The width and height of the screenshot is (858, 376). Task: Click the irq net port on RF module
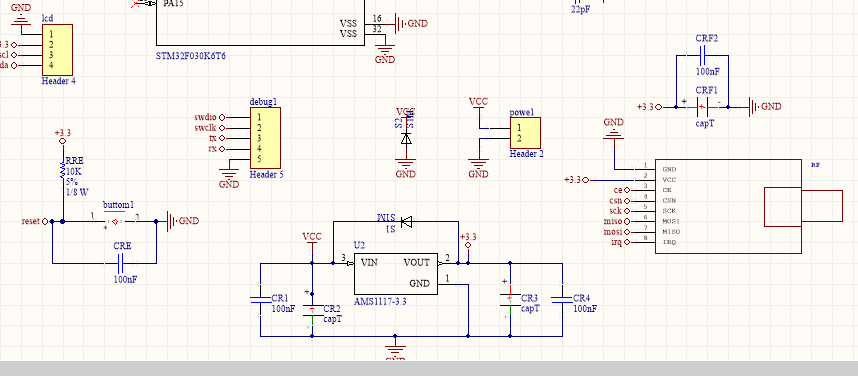619,242
